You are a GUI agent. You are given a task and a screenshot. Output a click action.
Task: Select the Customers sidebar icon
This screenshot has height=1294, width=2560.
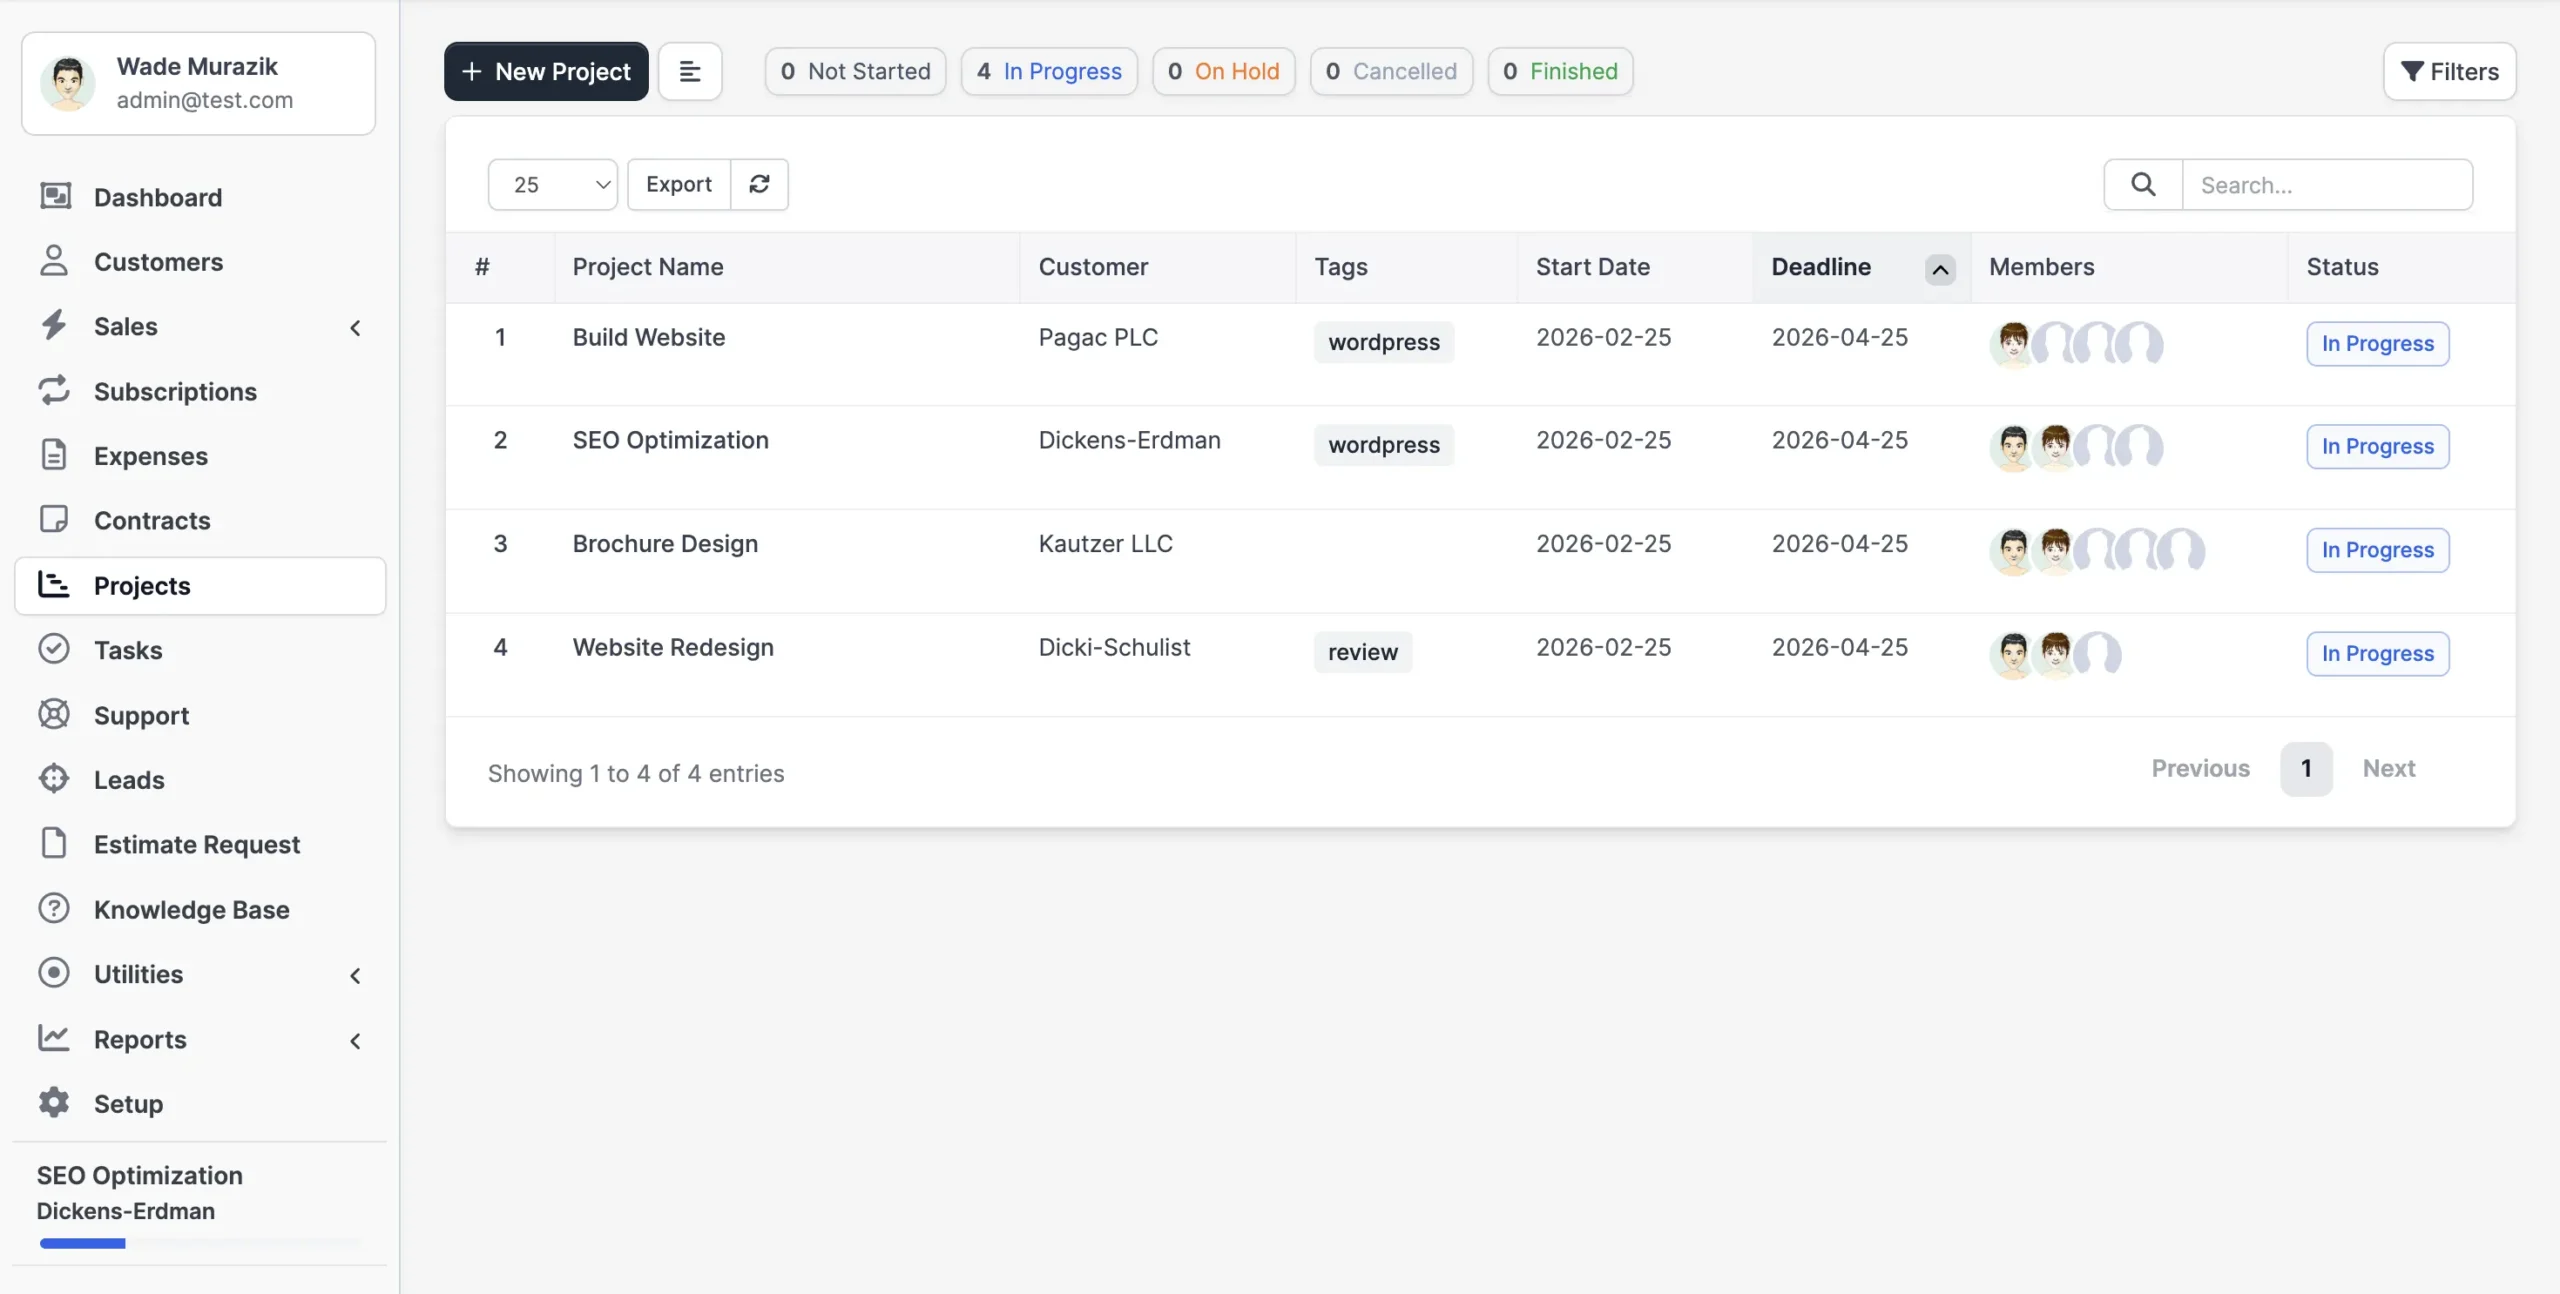click(x=55, y=261)
